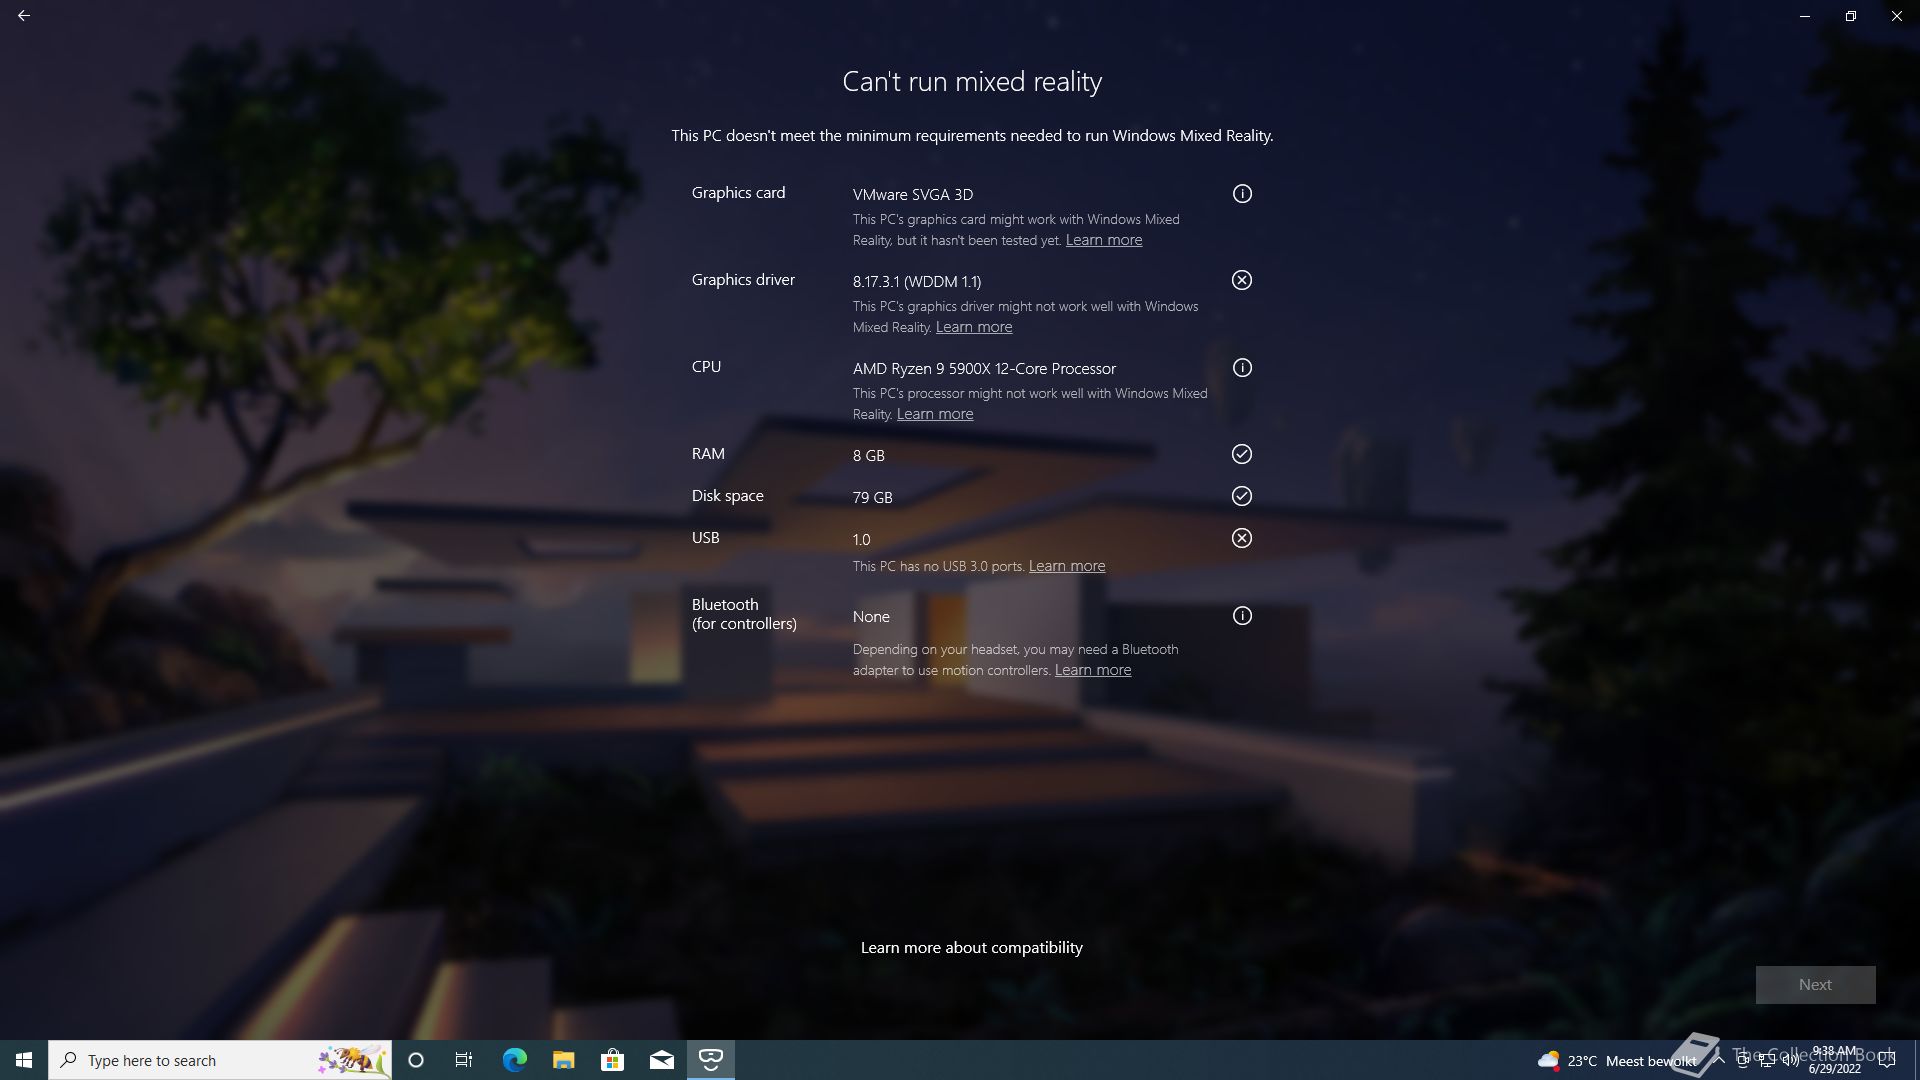The width and height of the screenshot is (1920, 1080).
Task: Open the Windows Start menu
Action: point(24,1060)
